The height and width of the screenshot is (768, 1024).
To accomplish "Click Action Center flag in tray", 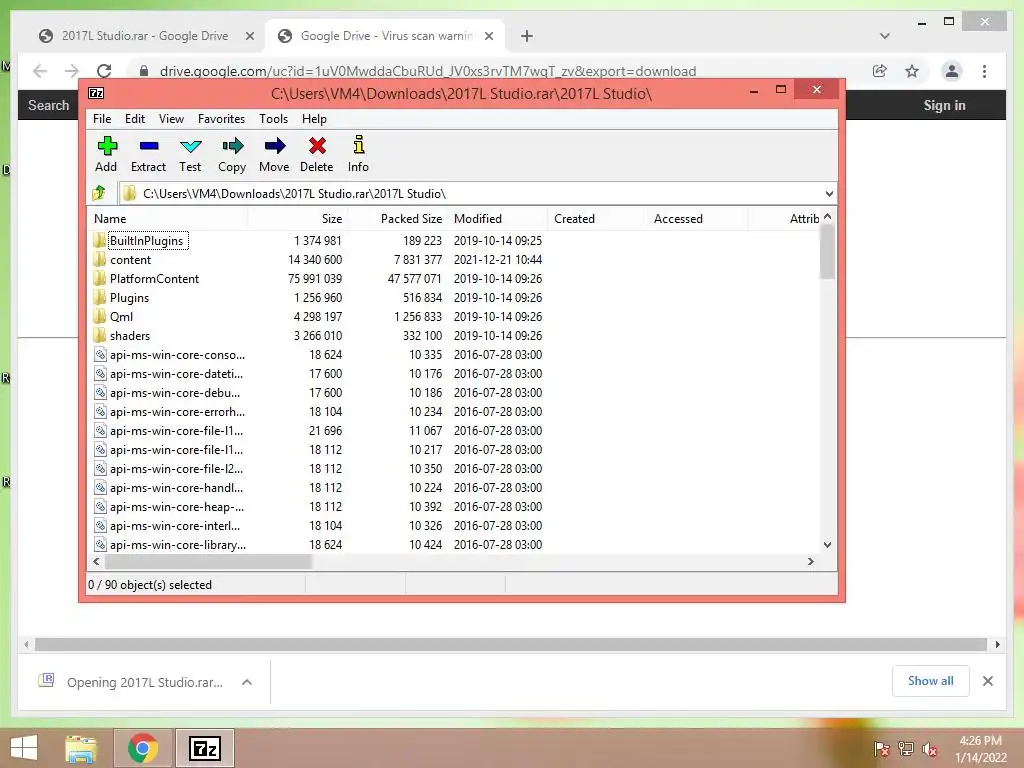I will (881, 749).
